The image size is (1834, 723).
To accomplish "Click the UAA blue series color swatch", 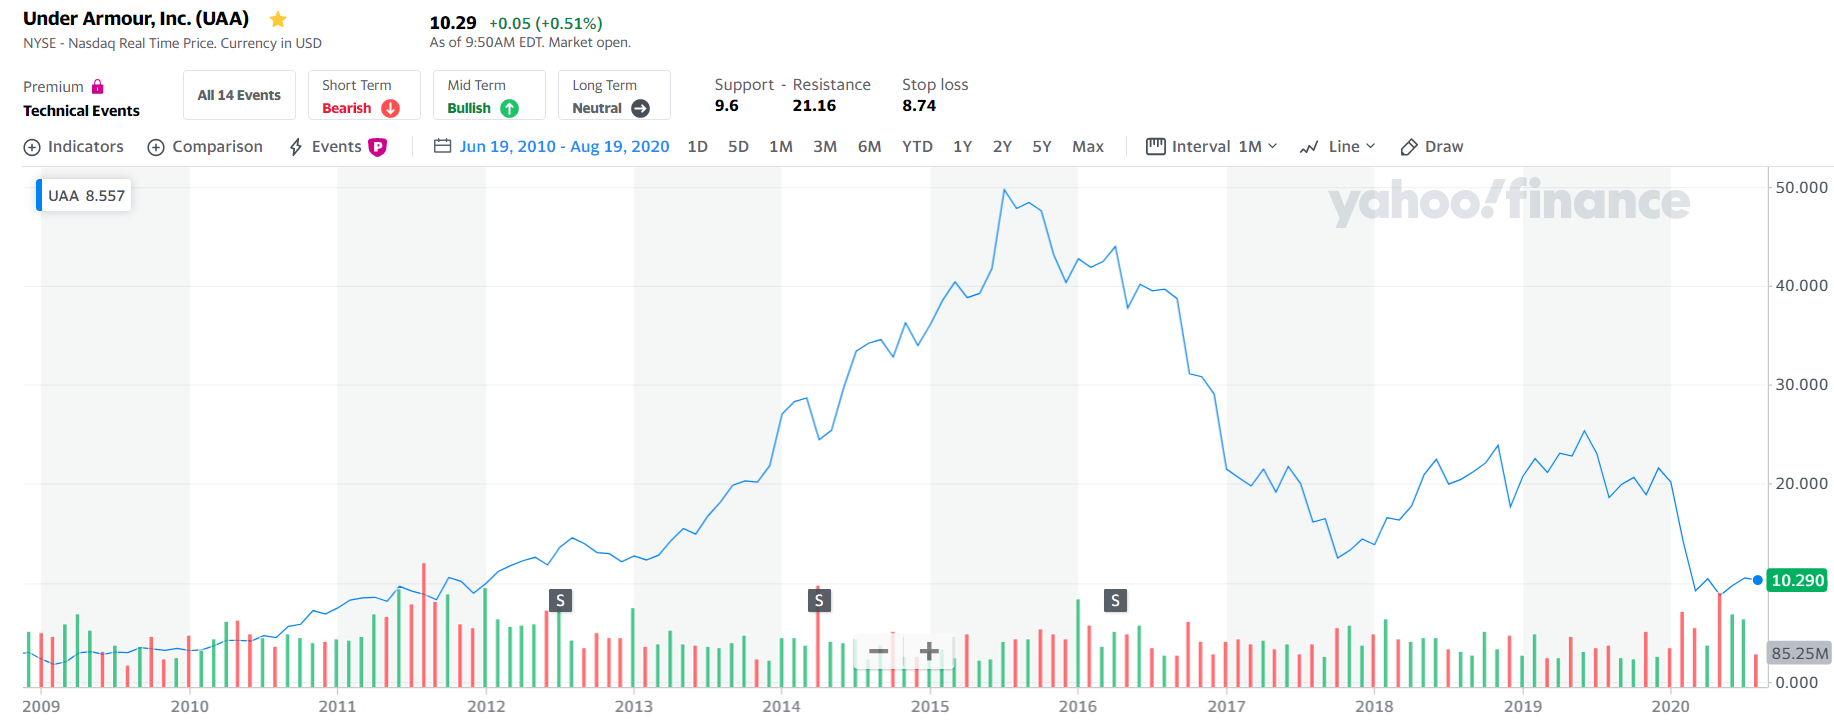I will (x=39, y=195).
